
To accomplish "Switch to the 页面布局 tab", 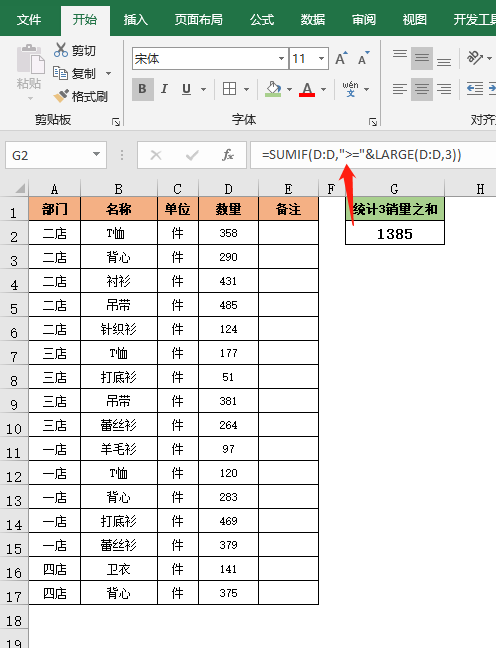I will [x=198, y=19].
